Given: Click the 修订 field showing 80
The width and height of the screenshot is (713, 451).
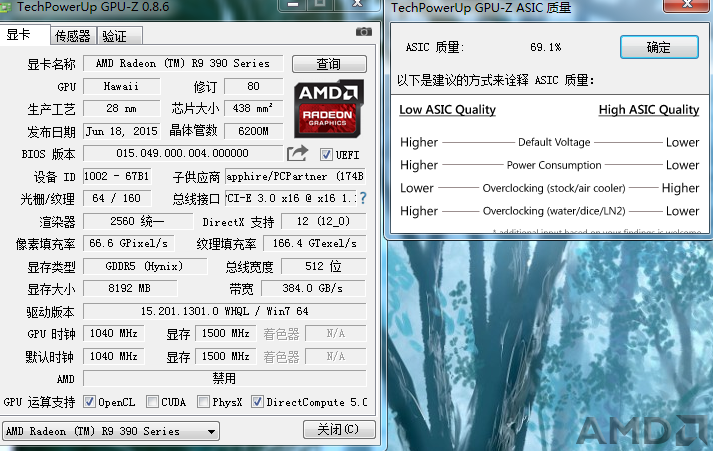Looking at the screenshot, I should coord(254,86).
